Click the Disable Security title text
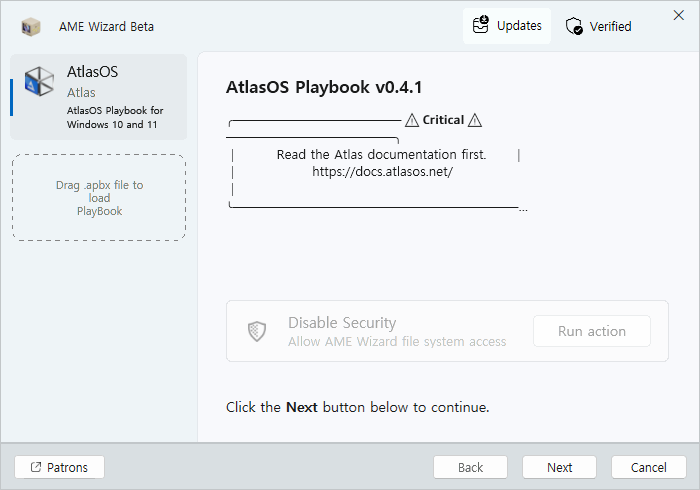The width and height of the screenshot is (700, 490). click(x=342, y=323)
